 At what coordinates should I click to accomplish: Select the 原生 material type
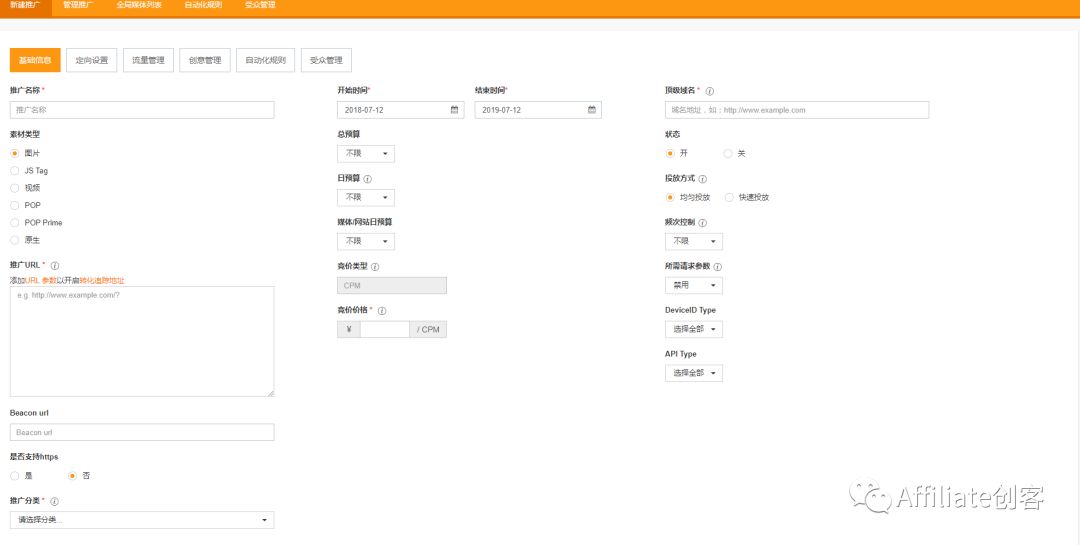[x=14, y=240]
